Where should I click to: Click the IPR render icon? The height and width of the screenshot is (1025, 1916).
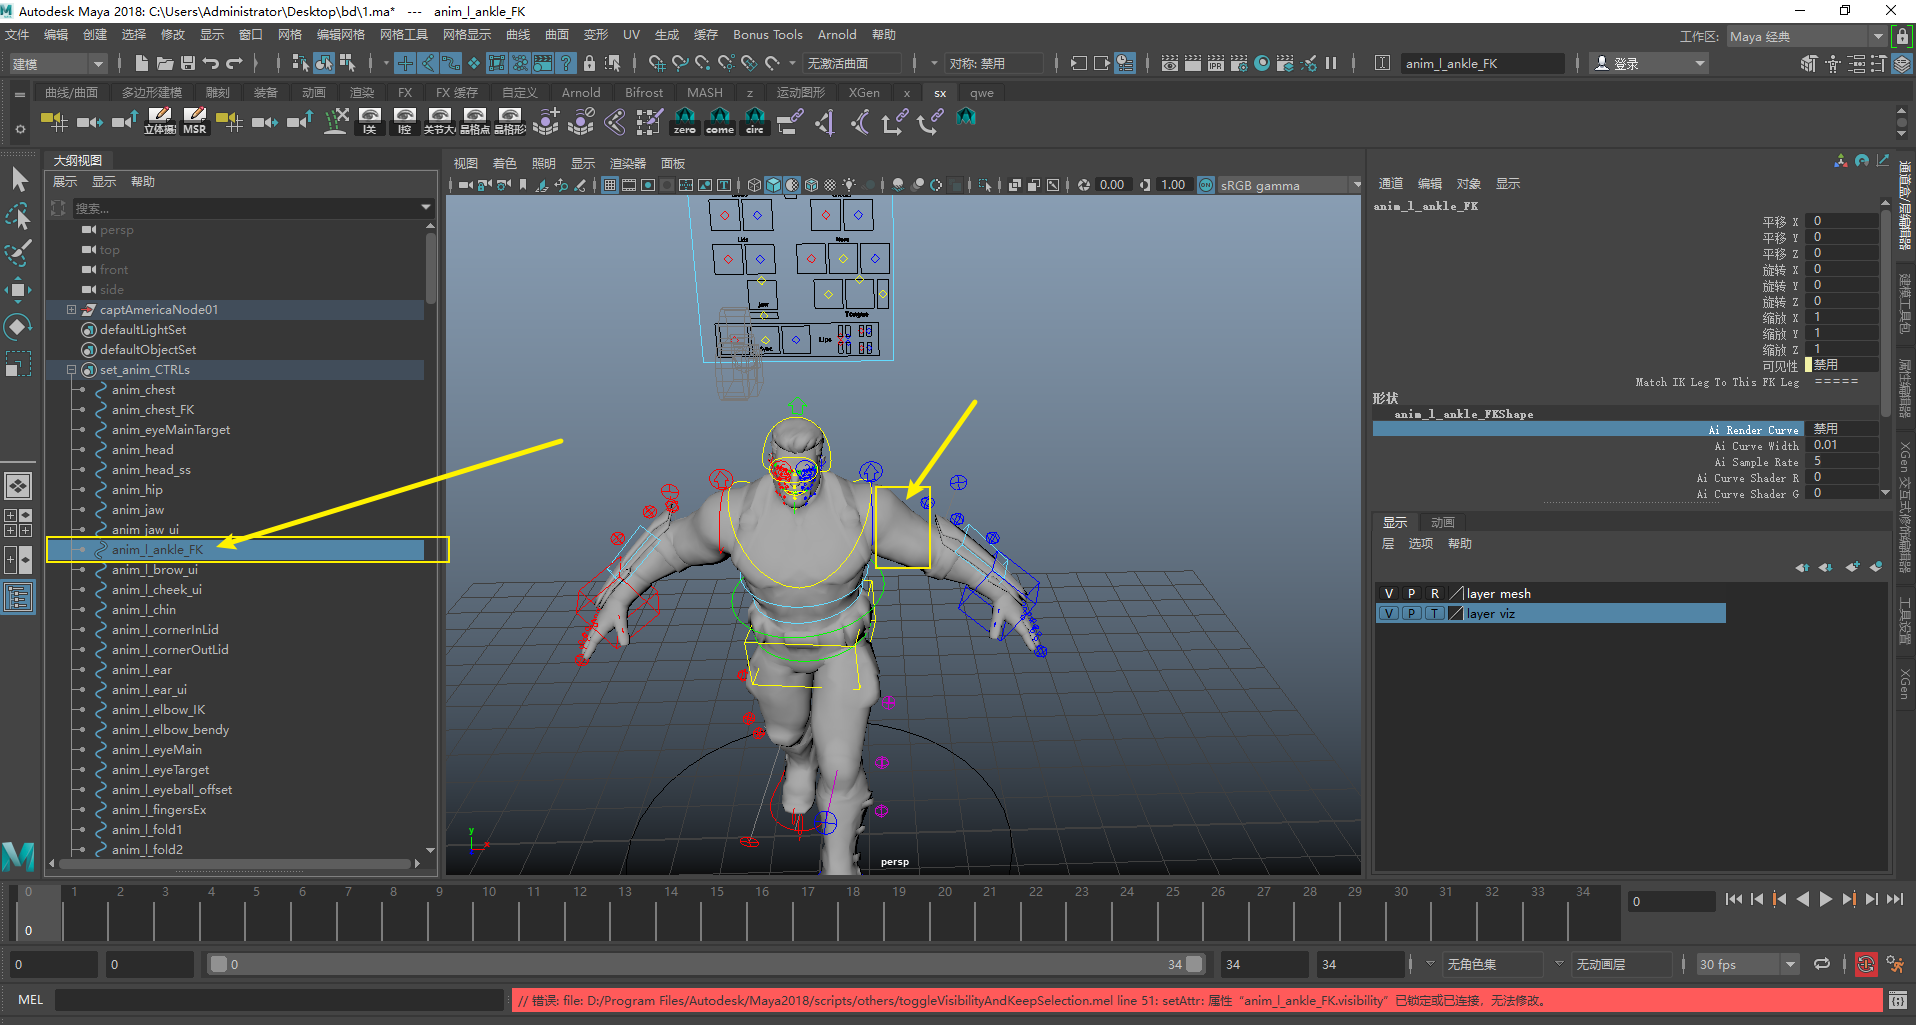click(x=1215, y=63)
